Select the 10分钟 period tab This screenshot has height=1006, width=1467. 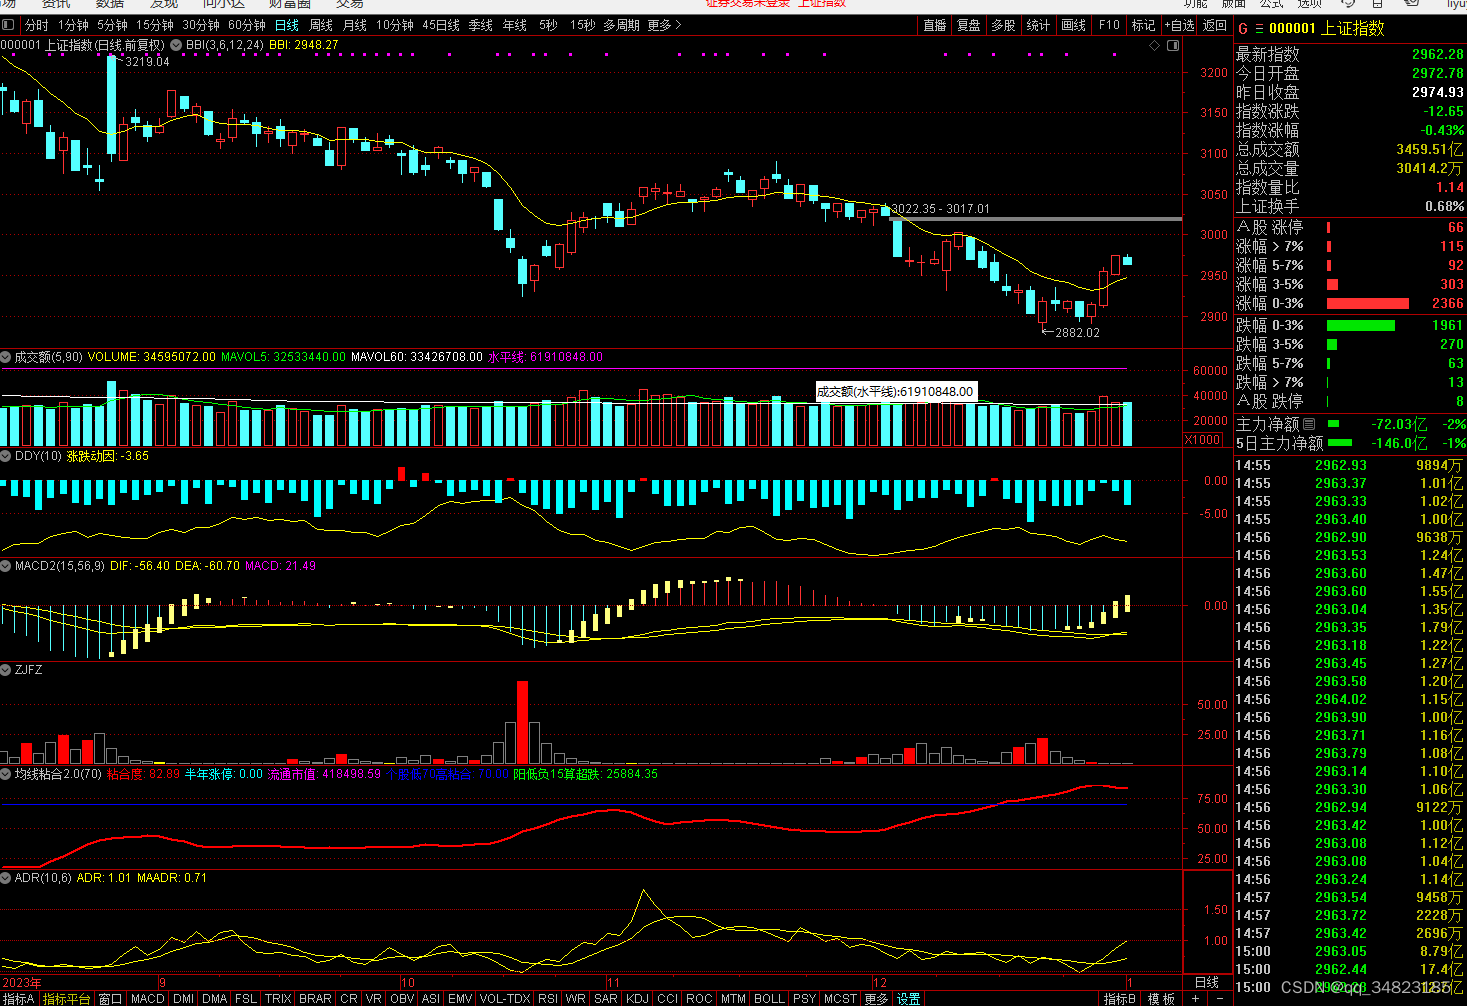point(395,25)
